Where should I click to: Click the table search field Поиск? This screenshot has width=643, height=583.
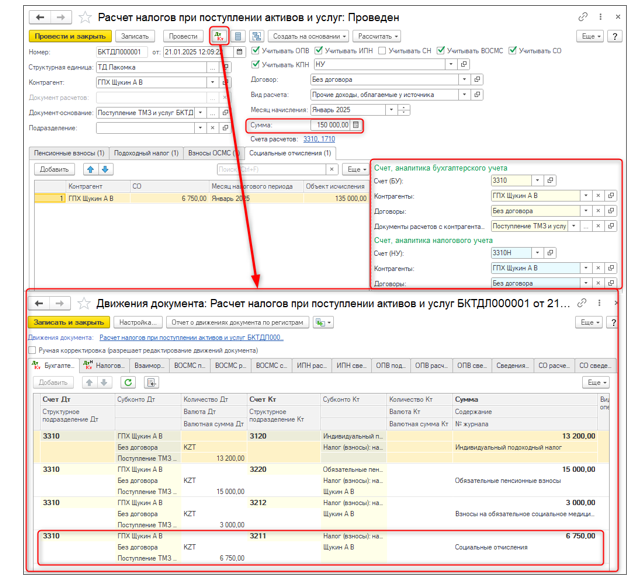click(x=271, y=169)
